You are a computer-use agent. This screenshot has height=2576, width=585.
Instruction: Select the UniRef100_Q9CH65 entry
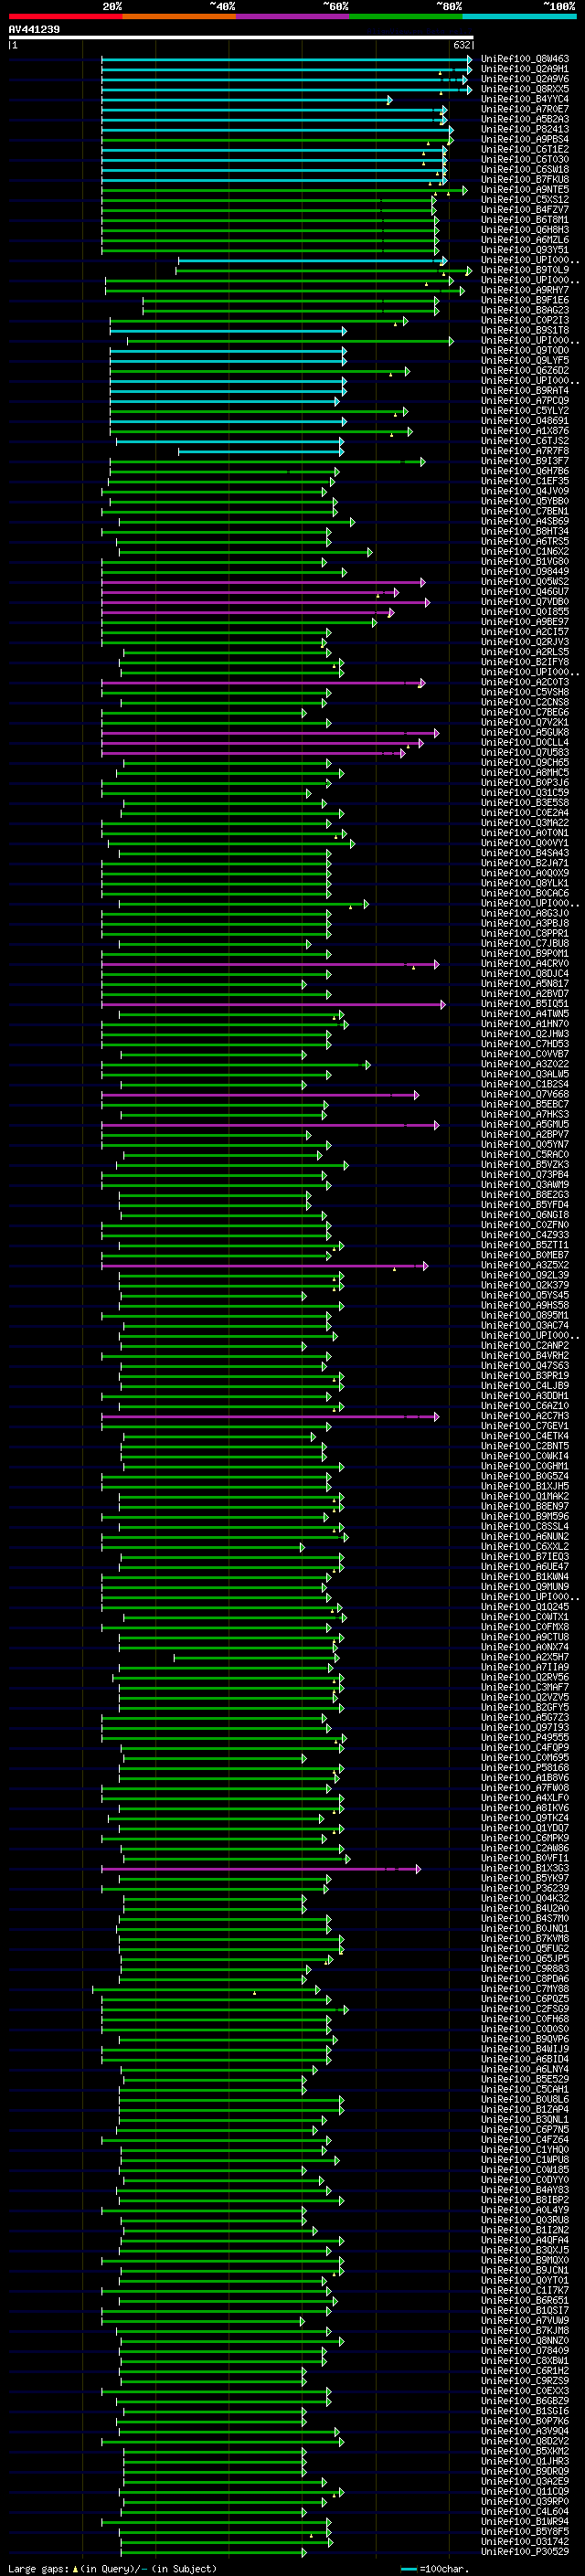[525, 763]
